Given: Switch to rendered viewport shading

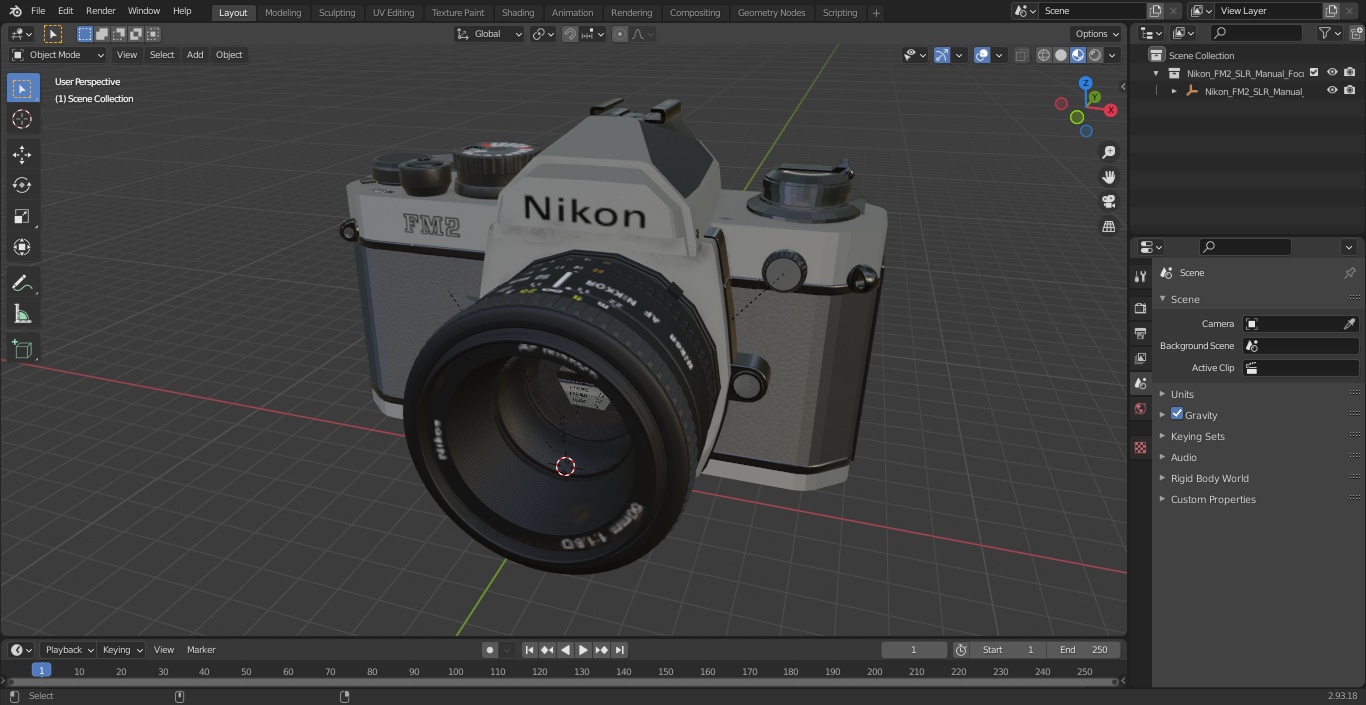Looking at the screenshot, I should tap(1095, 55).
